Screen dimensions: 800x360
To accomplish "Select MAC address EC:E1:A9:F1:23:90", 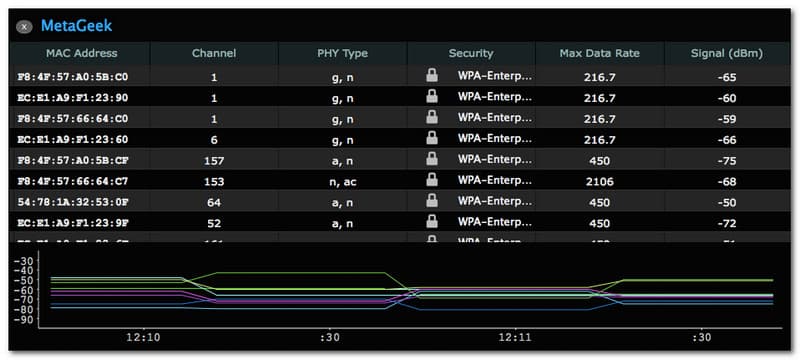I will pos(72,98).
